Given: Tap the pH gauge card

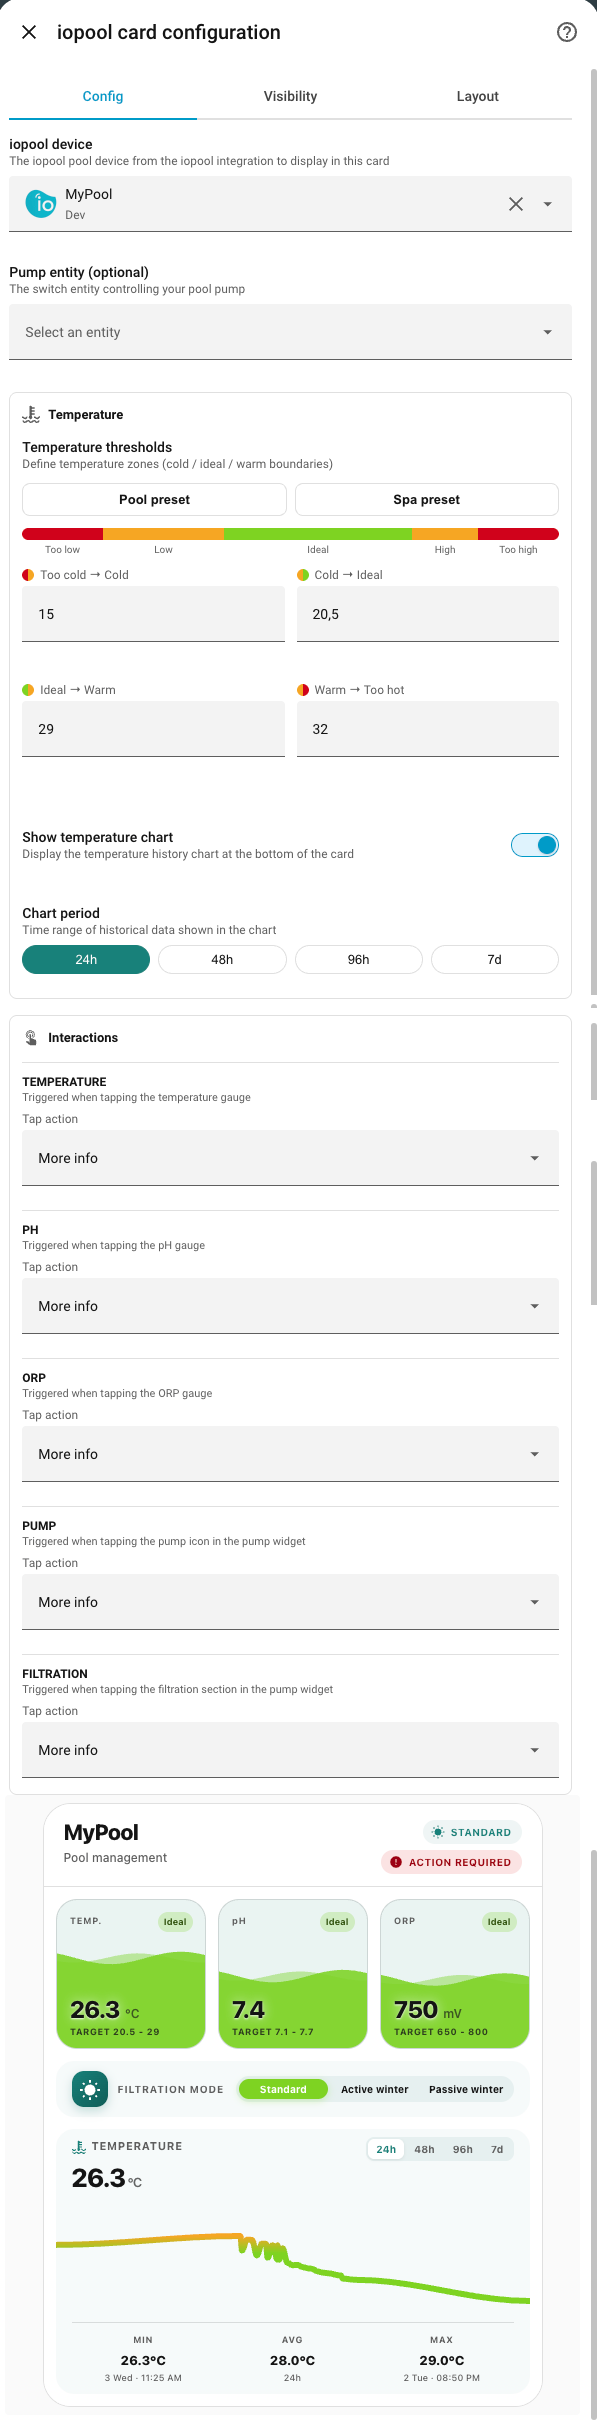Looking at the screenshot, I should (x=293, y=1974).
